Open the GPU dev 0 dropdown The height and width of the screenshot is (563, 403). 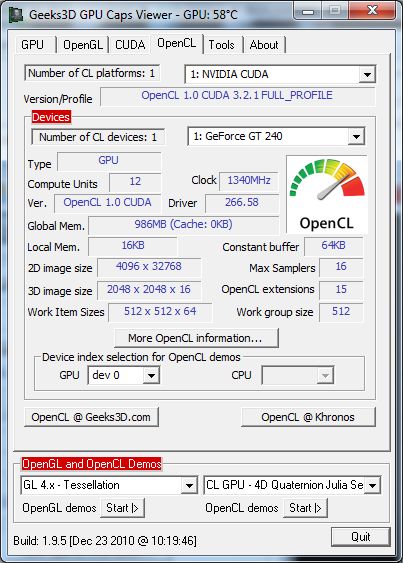[x=151, y=376]
